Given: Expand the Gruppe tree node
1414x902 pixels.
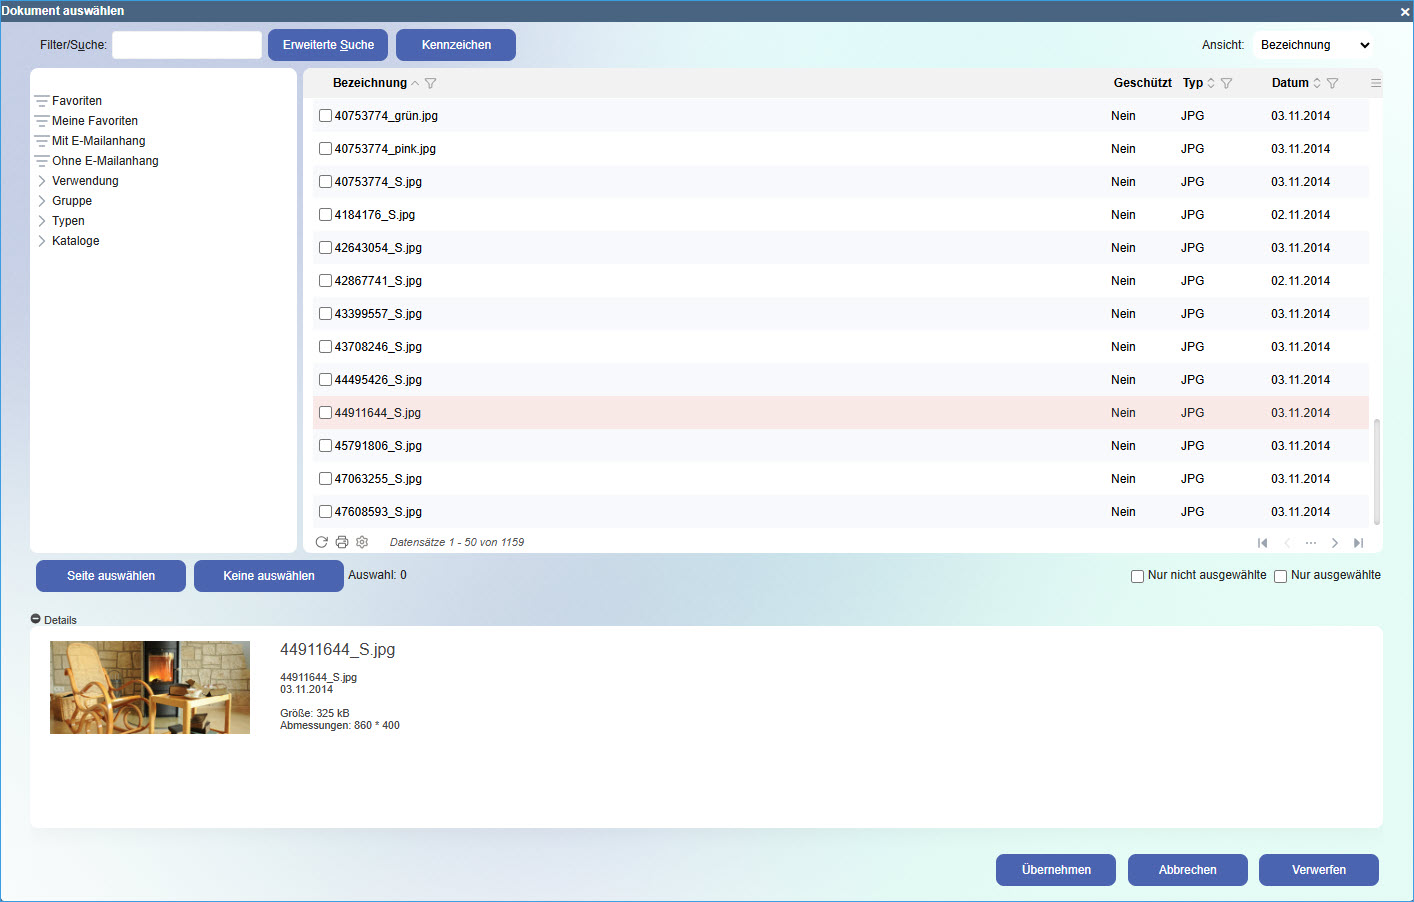Looking at the screenshot, I should pos(42,201).
